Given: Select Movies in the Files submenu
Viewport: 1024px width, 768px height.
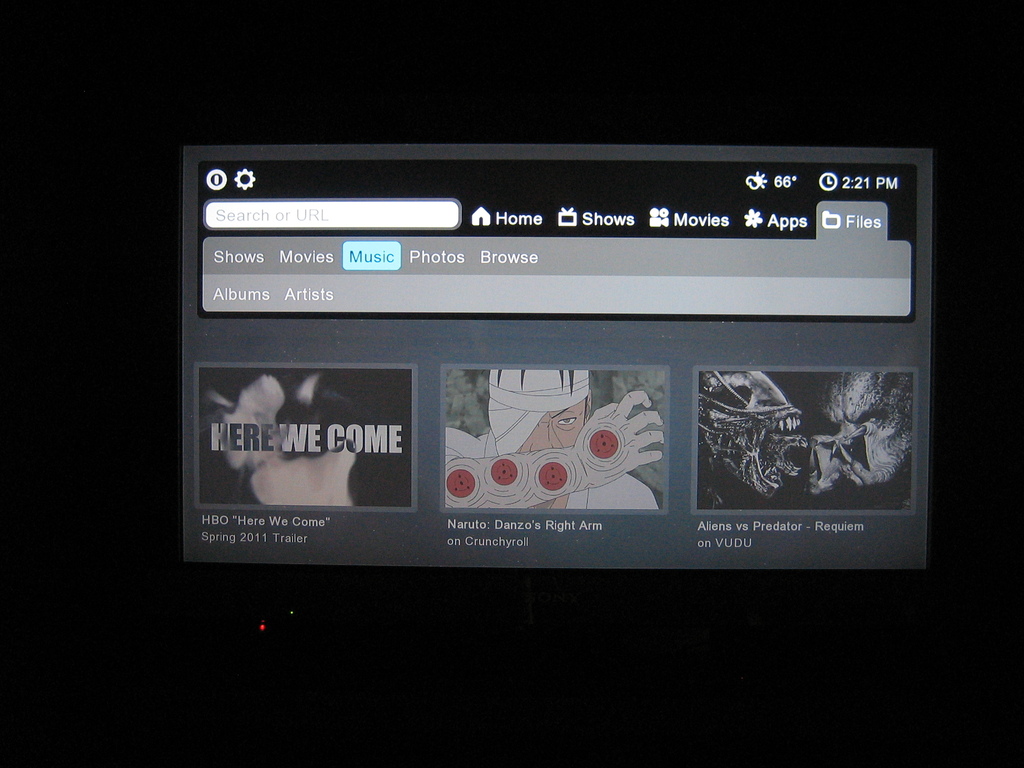Looking at the screenshot, I should pyautogui.click(x=306, y=257).
